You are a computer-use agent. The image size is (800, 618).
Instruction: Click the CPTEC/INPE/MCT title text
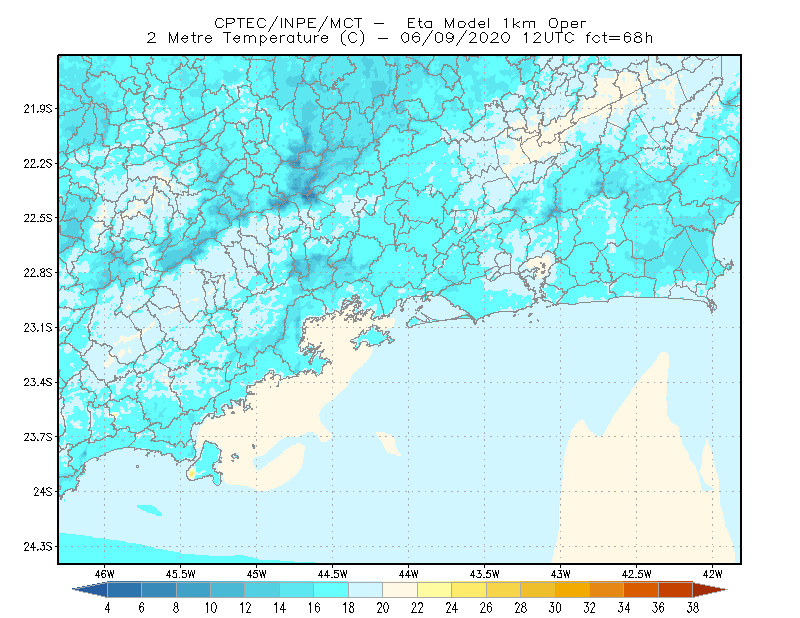tap(288, 23)
